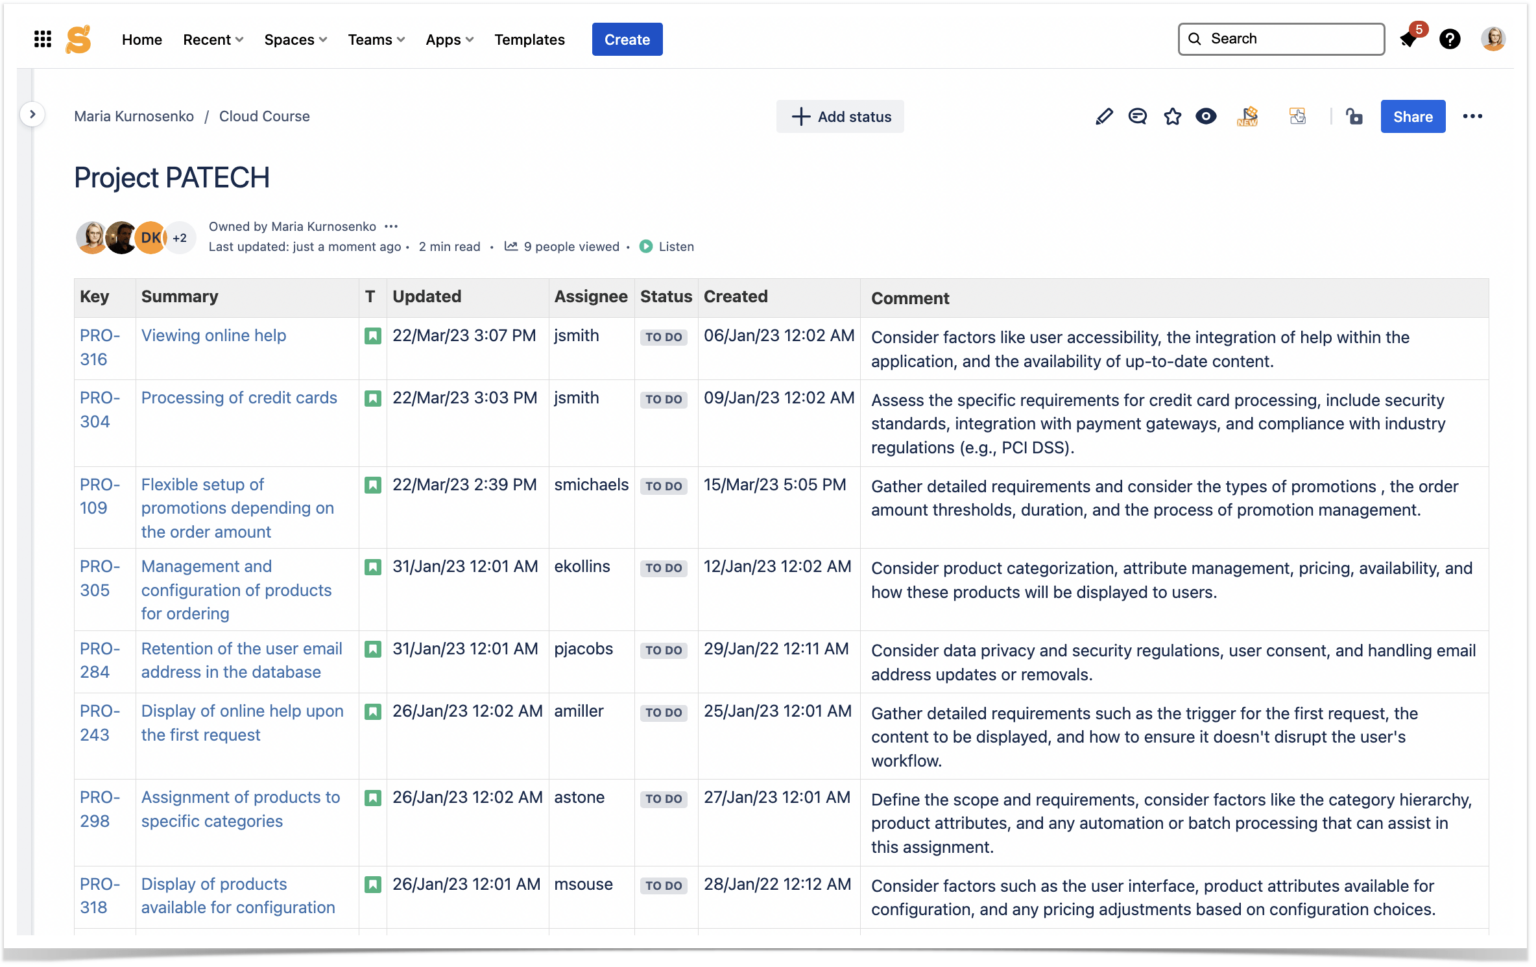Star the page to add it to favorites
Viewport: 1536px width, 967px height.
coord(1172,116)
